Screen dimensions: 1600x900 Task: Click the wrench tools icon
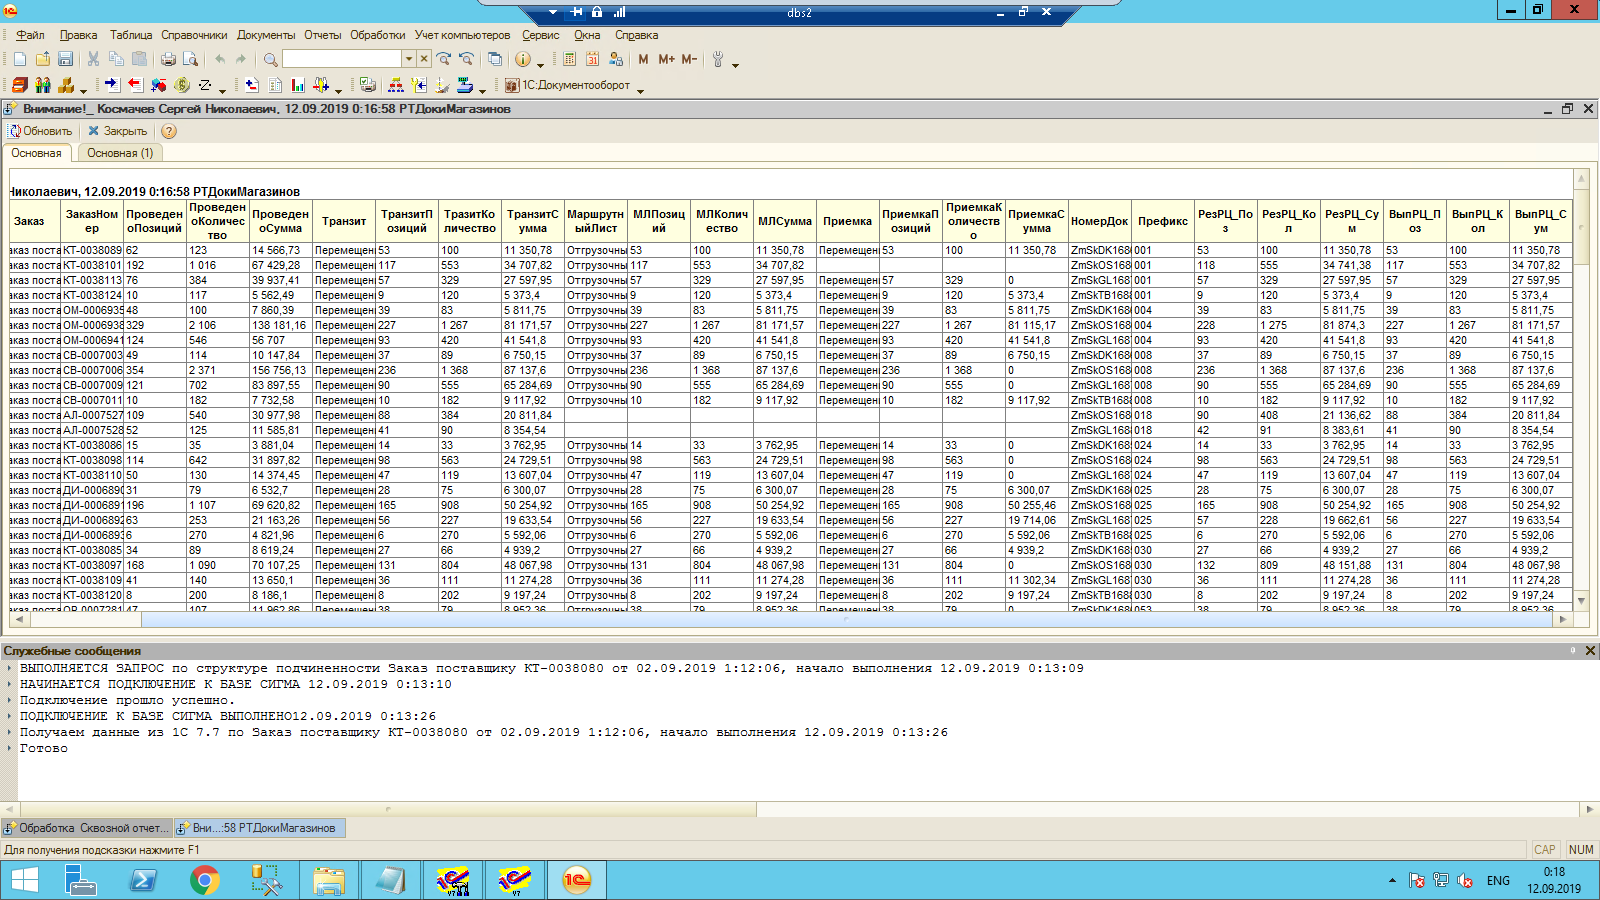tap(717, 60)
